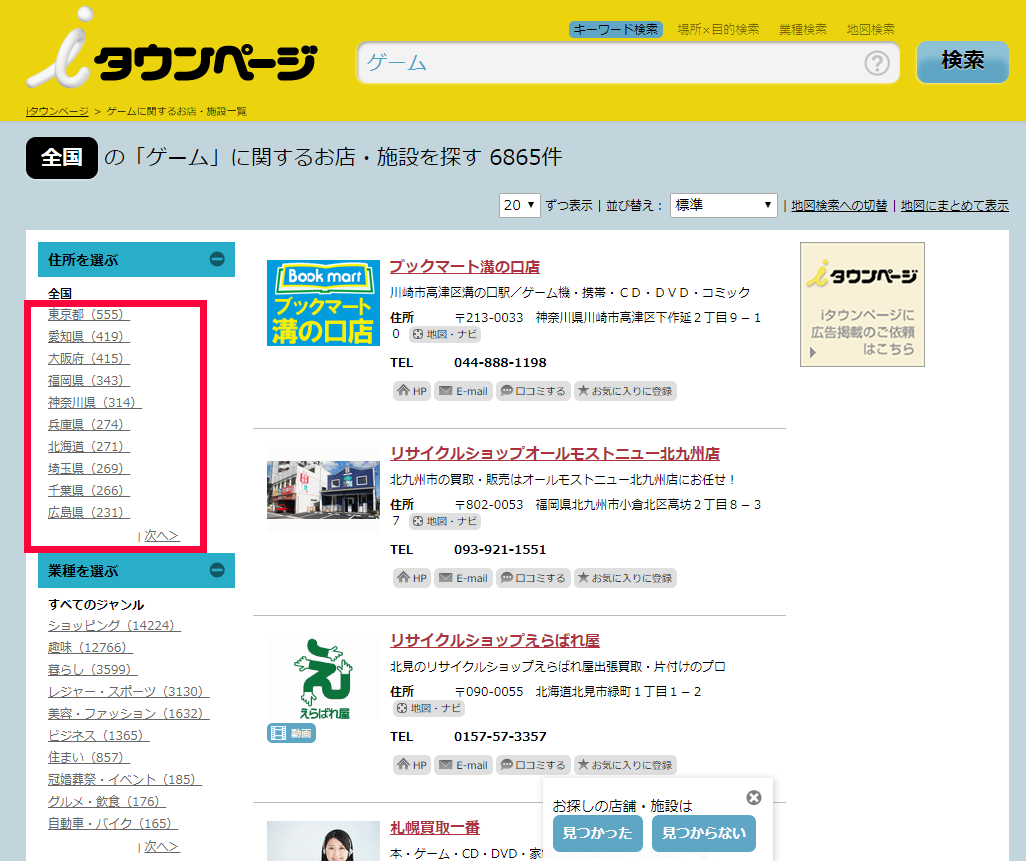The image size is (1026, 861).
Task: Click HP icon for ブックマート溝の口店
Action: pos(412,391)
